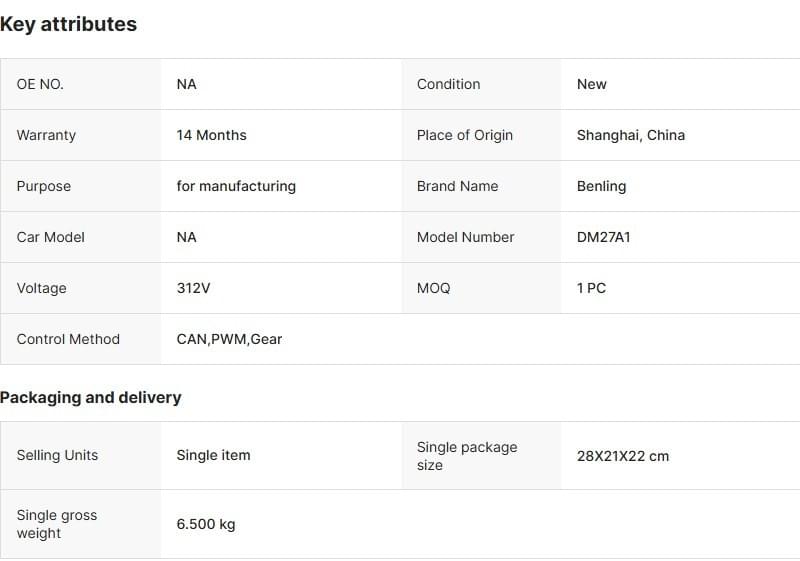Select the CAN,PWM,Gear value

point(229,339)
